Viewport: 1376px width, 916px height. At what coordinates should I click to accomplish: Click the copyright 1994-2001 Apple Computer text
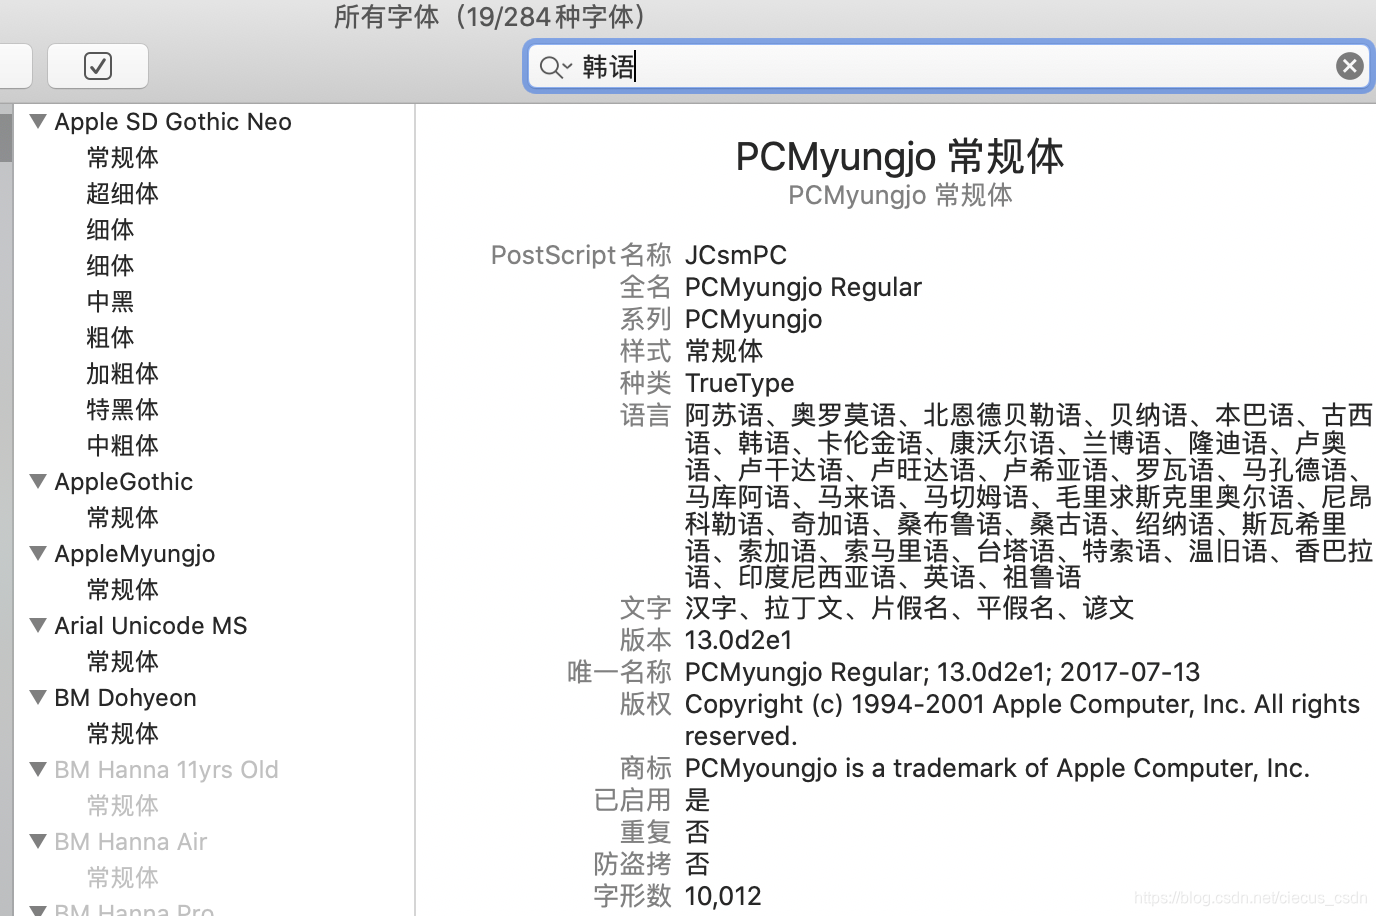pos(1022,720)
